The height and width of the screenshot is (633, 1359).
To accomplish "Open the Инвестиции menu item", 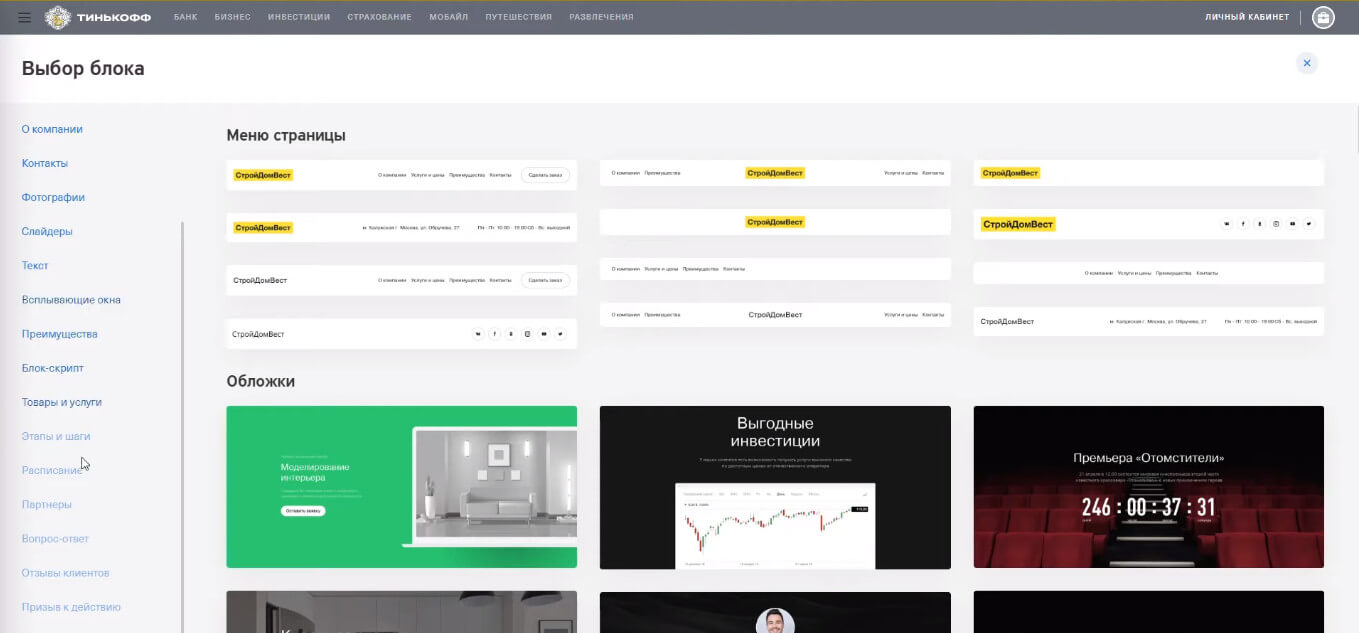I will coord(299,17).
